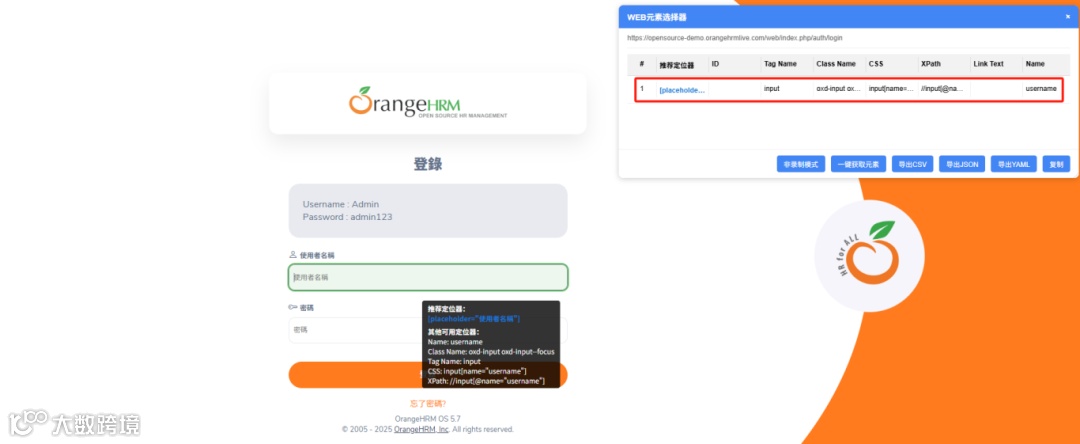Click the 'Password : admin123' hint text

click(347, 217)
